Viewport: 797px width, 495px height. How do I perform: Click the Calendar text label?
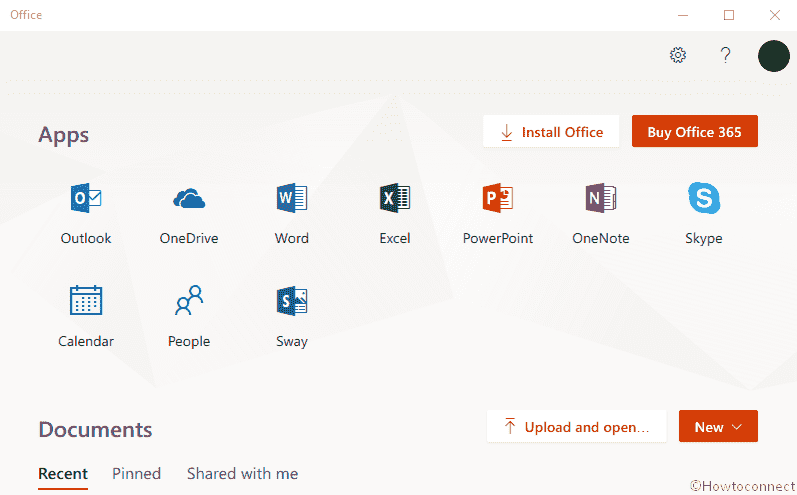click(86, 341)
